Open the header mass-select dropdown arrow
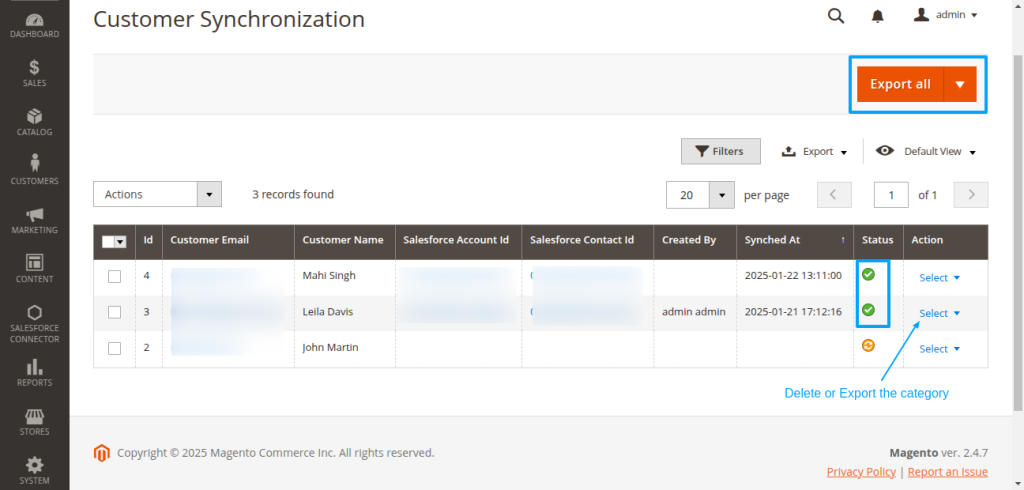Viewport: 1024px width, 490px height. (120, 242)
